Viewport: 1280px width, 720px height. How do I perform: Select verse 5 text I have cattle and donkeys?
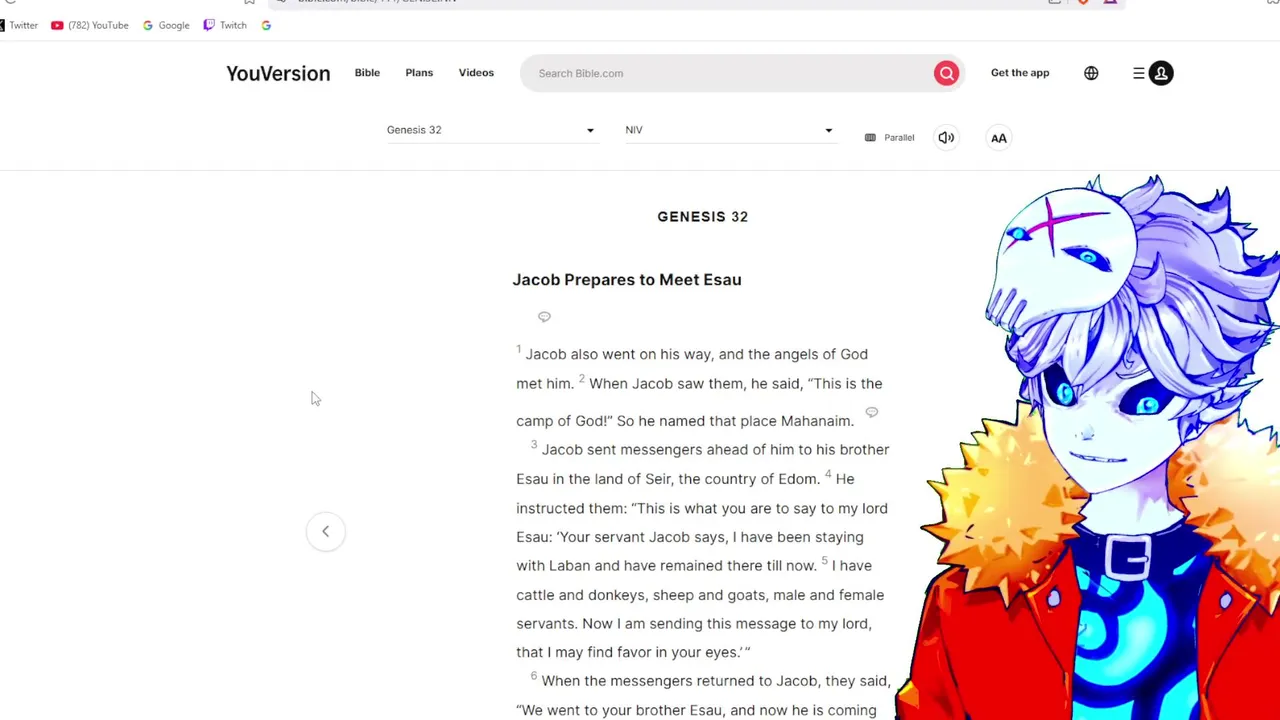(700, 580)
